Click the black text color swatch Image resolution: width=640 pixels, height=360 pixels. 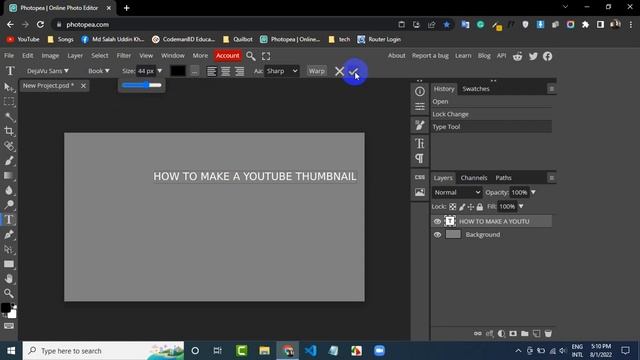pyautogui.click(x=178, y=71)
